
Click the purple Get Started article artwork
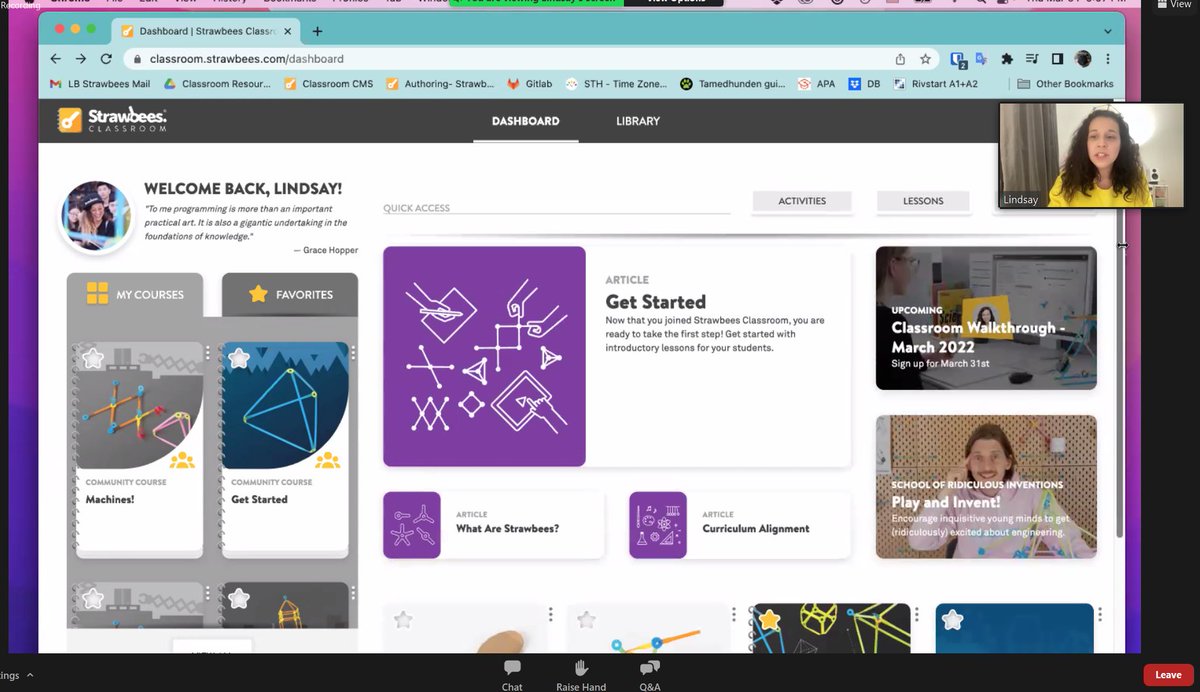coord(484,356)
